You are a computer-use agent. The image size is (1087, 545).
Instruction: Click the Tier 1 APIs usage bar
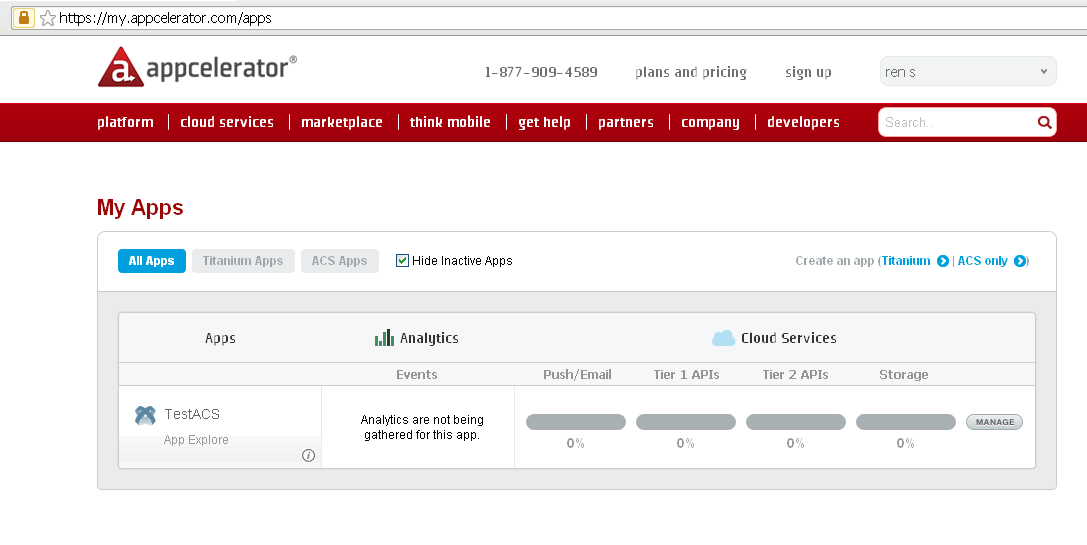pyautogui.click(x=686, y=422)
